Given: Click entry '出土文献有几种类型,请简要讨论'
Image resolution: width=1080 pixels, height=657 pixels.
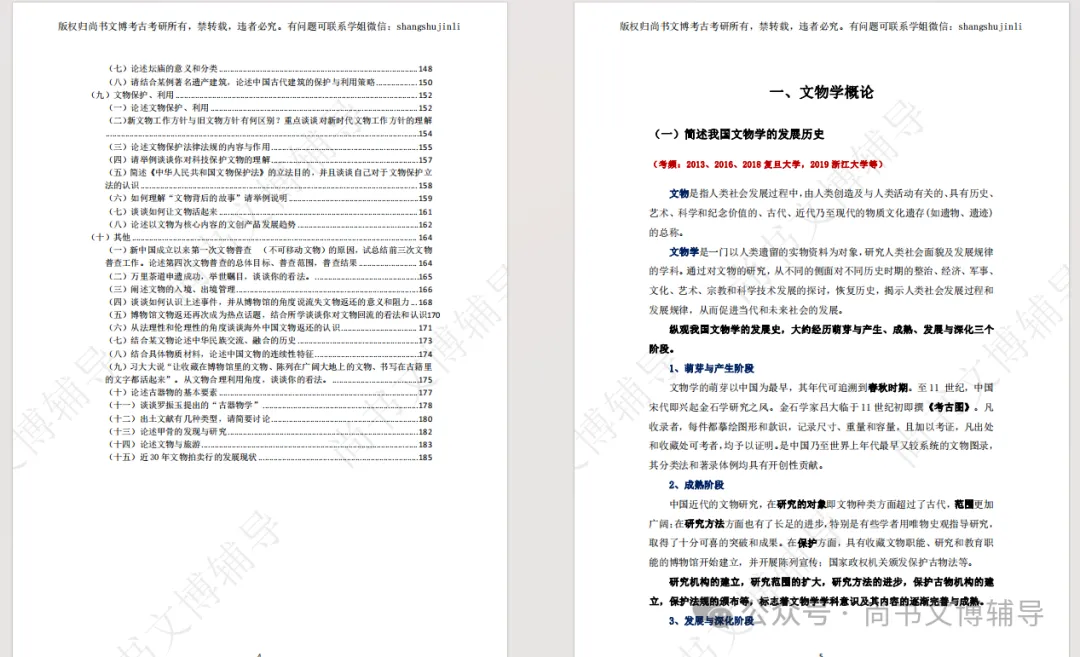Looking at the screenshot, I should click(270, 419).
